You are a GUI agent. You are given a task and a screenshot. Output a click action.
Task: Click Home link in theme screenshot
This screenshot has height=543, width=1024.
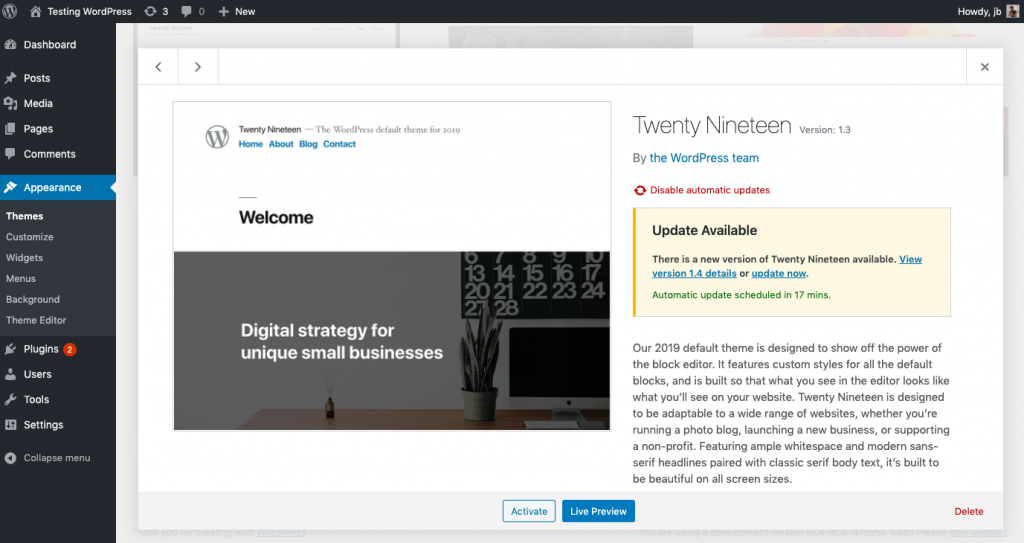(x=251, y=144)
